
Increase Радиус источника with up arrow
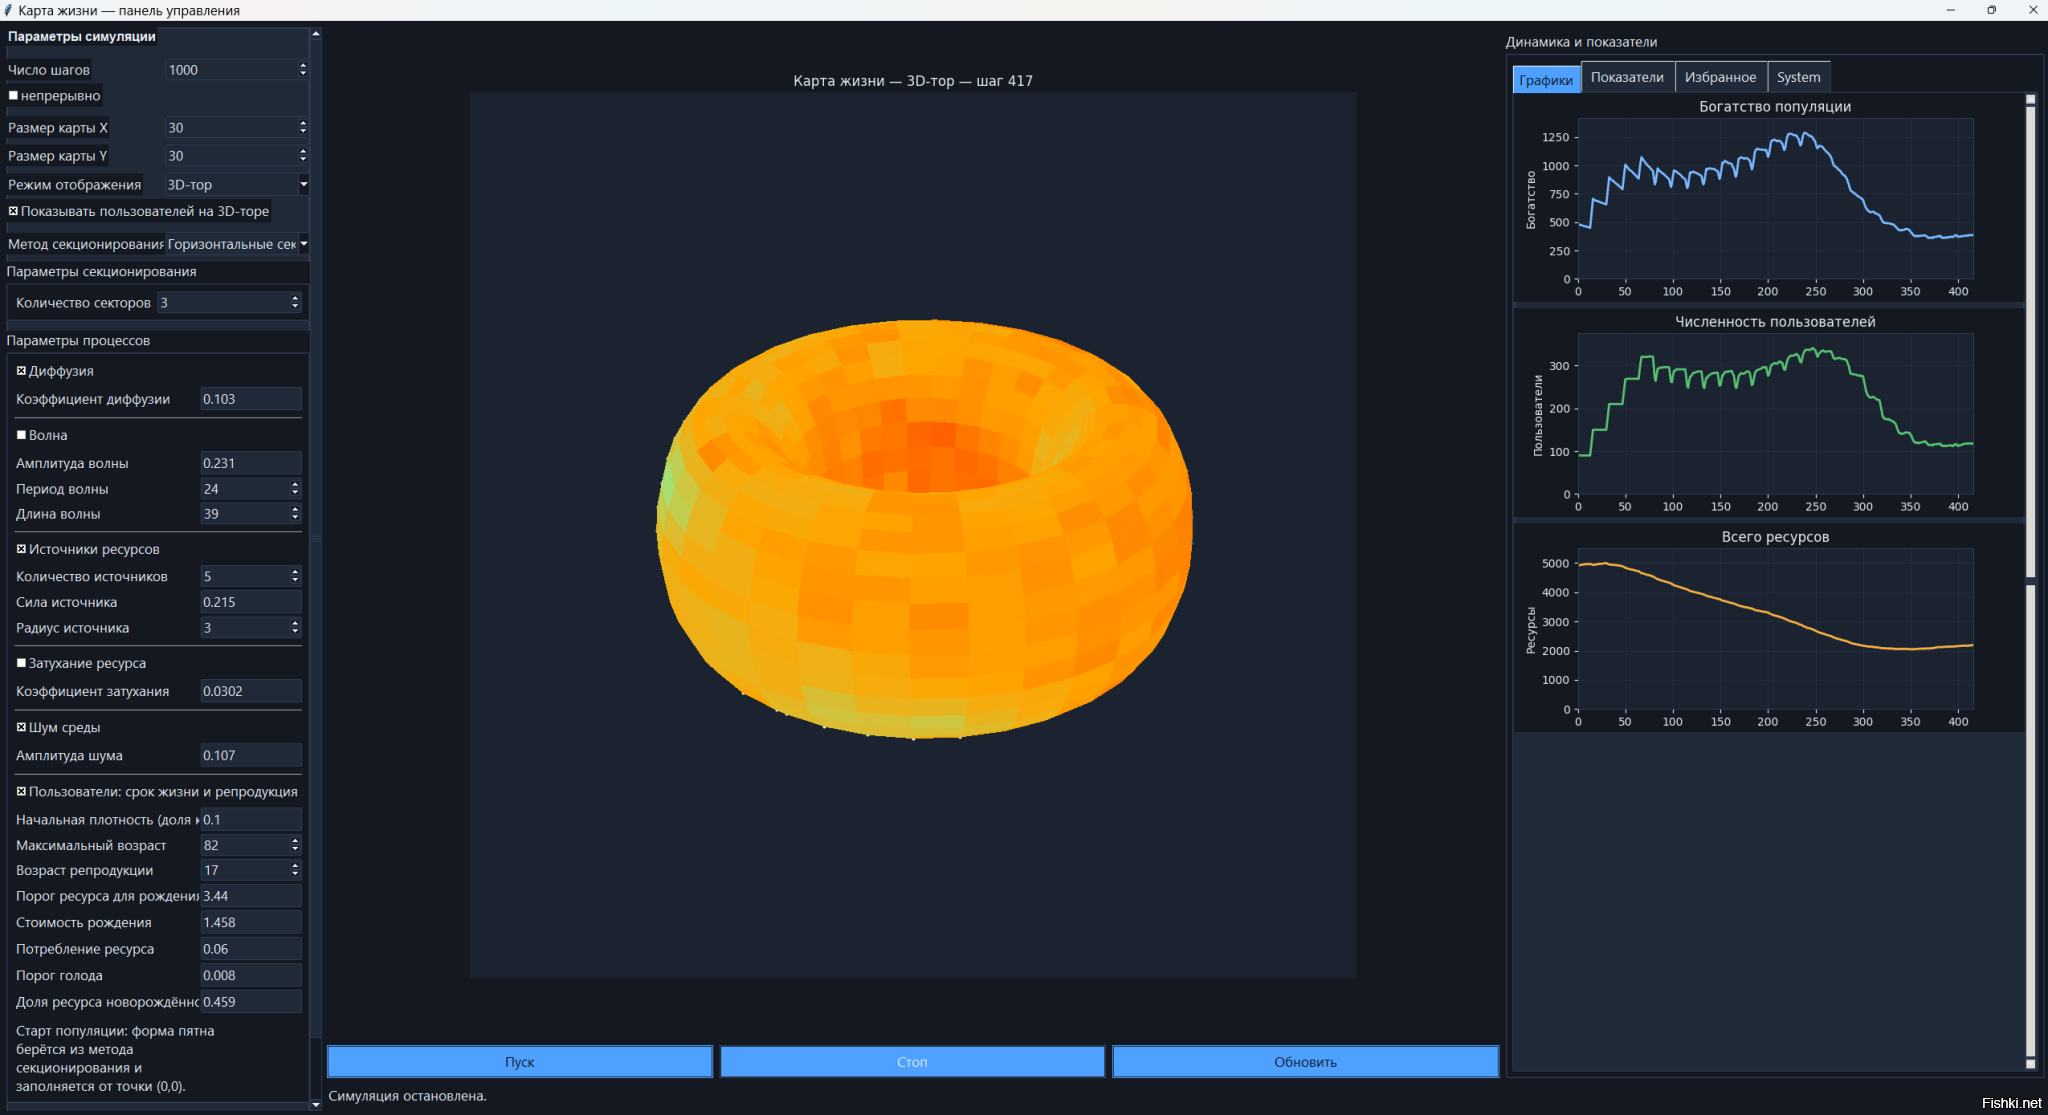[x=295, y=623]
